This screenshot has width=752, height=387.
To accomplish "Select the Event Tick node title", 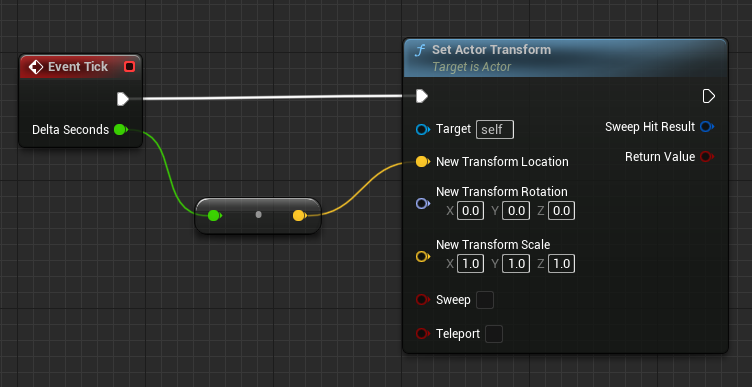I will [x=78, y=67].
